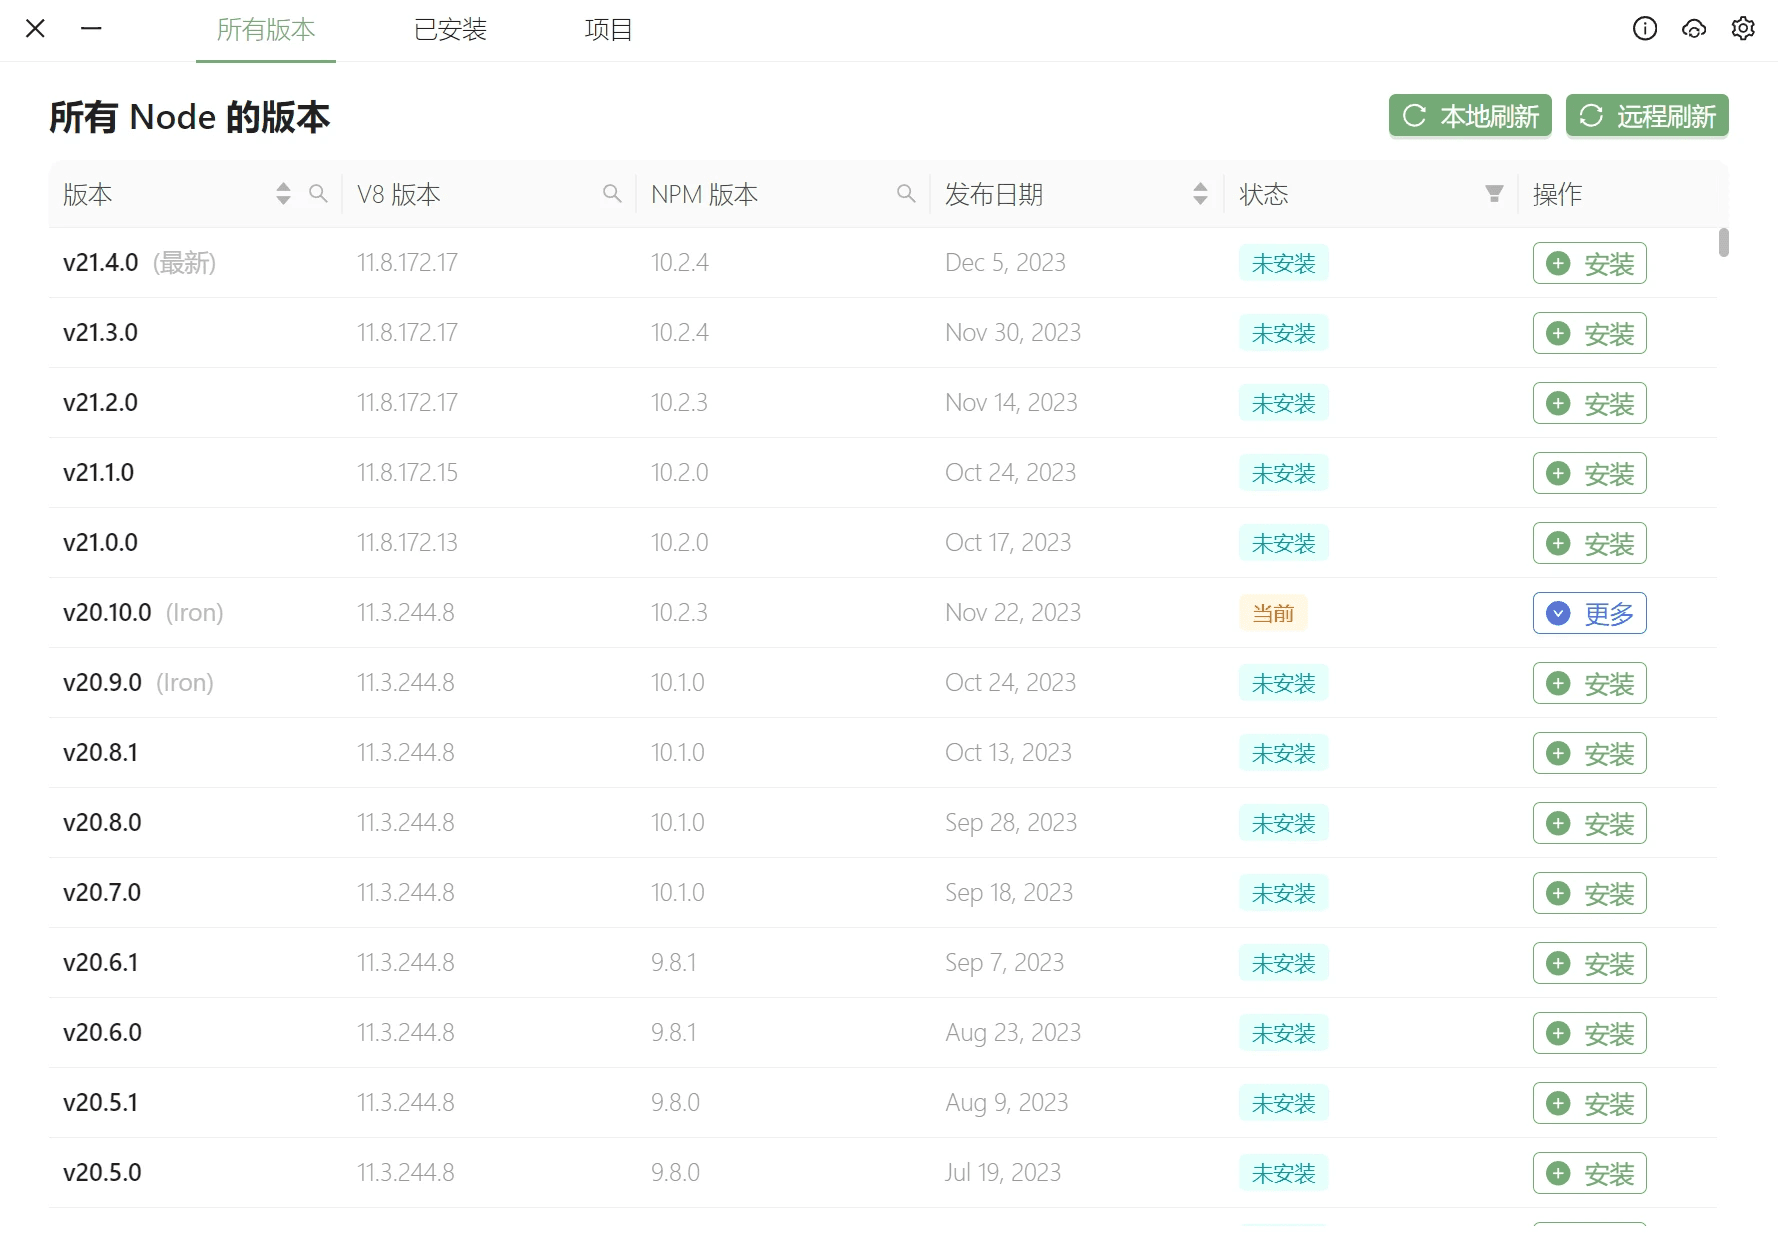Open the 状态 column filter icon
Image resolution: width=1778 pixels, height=1260 pixels.
tap(1494, 194)
